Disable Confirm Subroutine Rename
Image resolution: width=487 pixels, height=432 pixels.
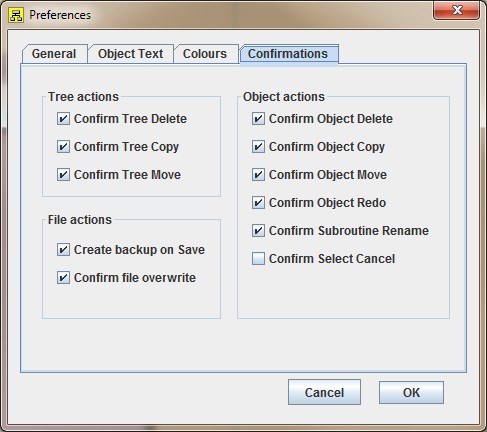coord(258,231)
